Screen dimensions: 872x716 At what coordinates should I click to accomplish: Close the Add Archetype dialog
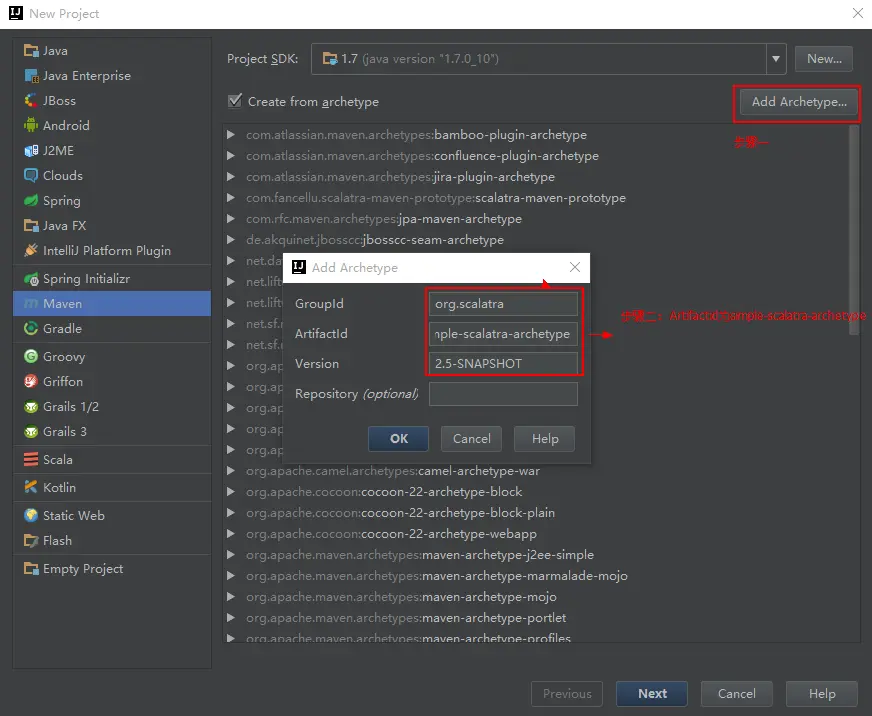575,267
